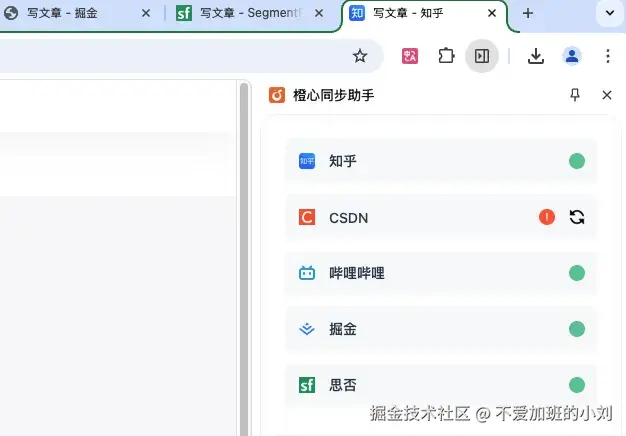Close the 写文章 - Segment tab
This screenshot has height=436, width=626.
[319, 14]
